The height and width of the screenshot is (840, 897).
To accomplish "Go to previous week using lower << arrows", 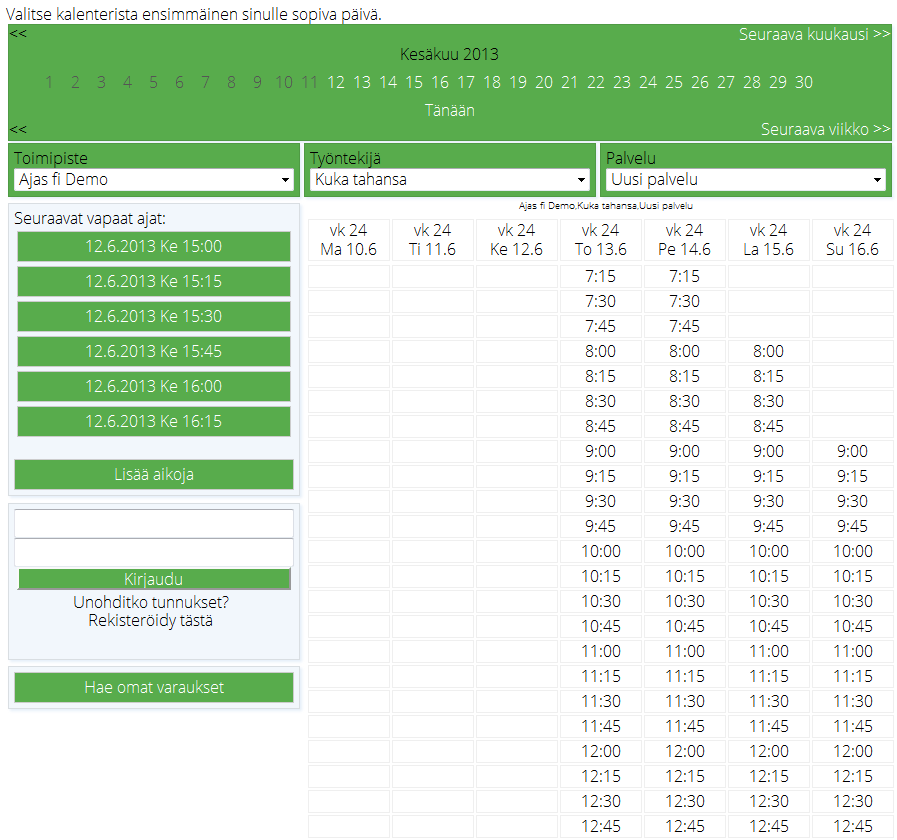I will (18, 129).
